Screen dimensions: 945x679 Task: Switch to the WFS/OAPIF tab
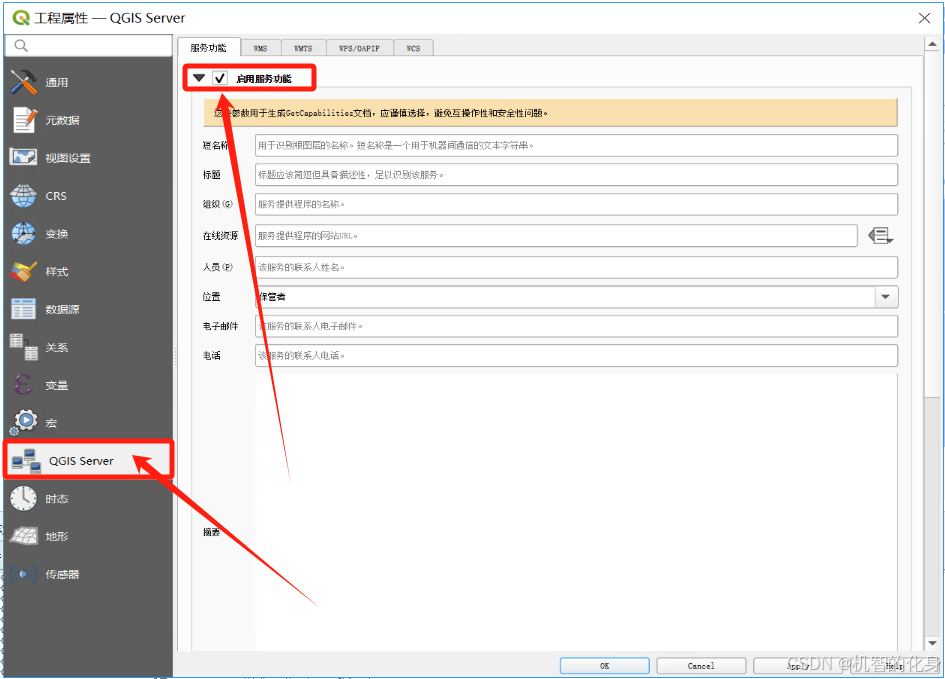(x=359, y=48)
